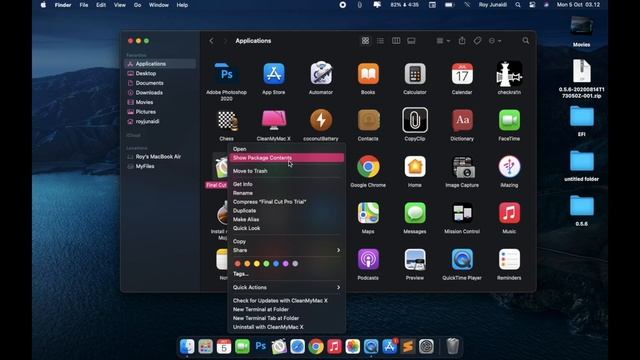The image size is (640, 360).
Task: Select the Preview app icon
Action: coord(415,259)
